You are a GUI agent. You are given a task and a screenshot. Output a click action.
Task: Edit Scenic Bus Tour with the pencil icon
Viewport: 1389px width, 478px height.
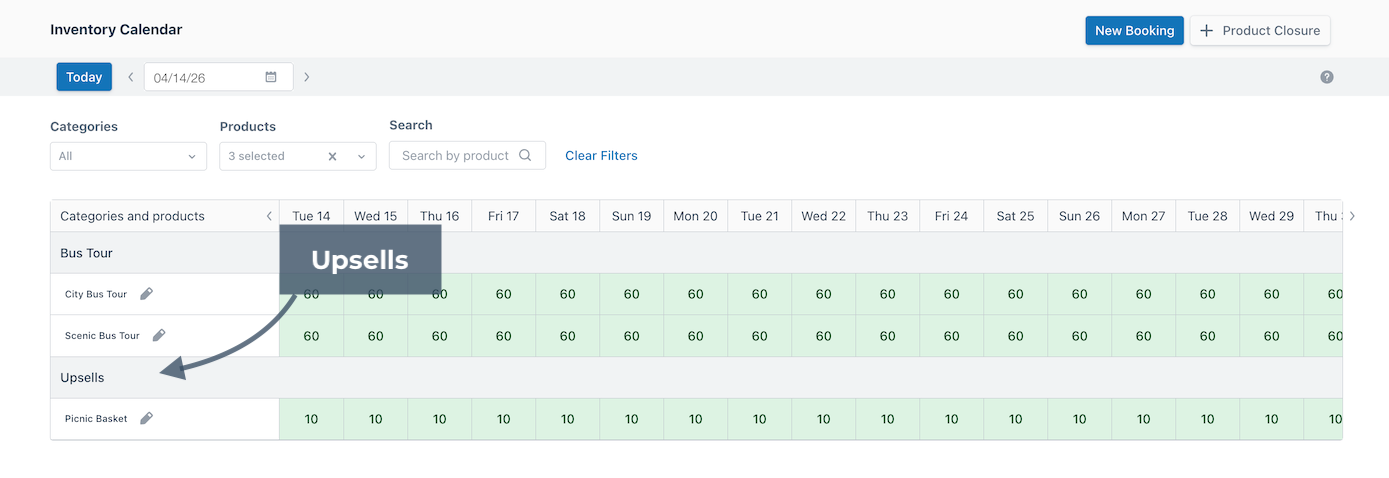(159, 336)
